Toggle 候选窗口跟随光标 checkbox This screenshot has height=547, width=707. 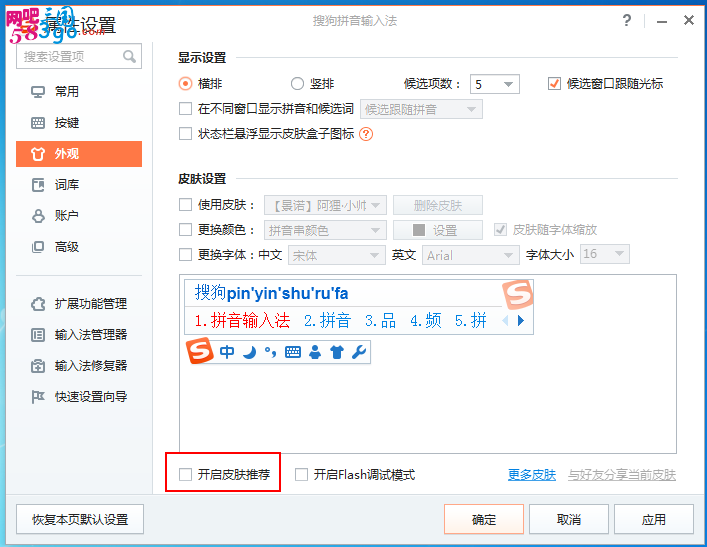coord(554,84)
